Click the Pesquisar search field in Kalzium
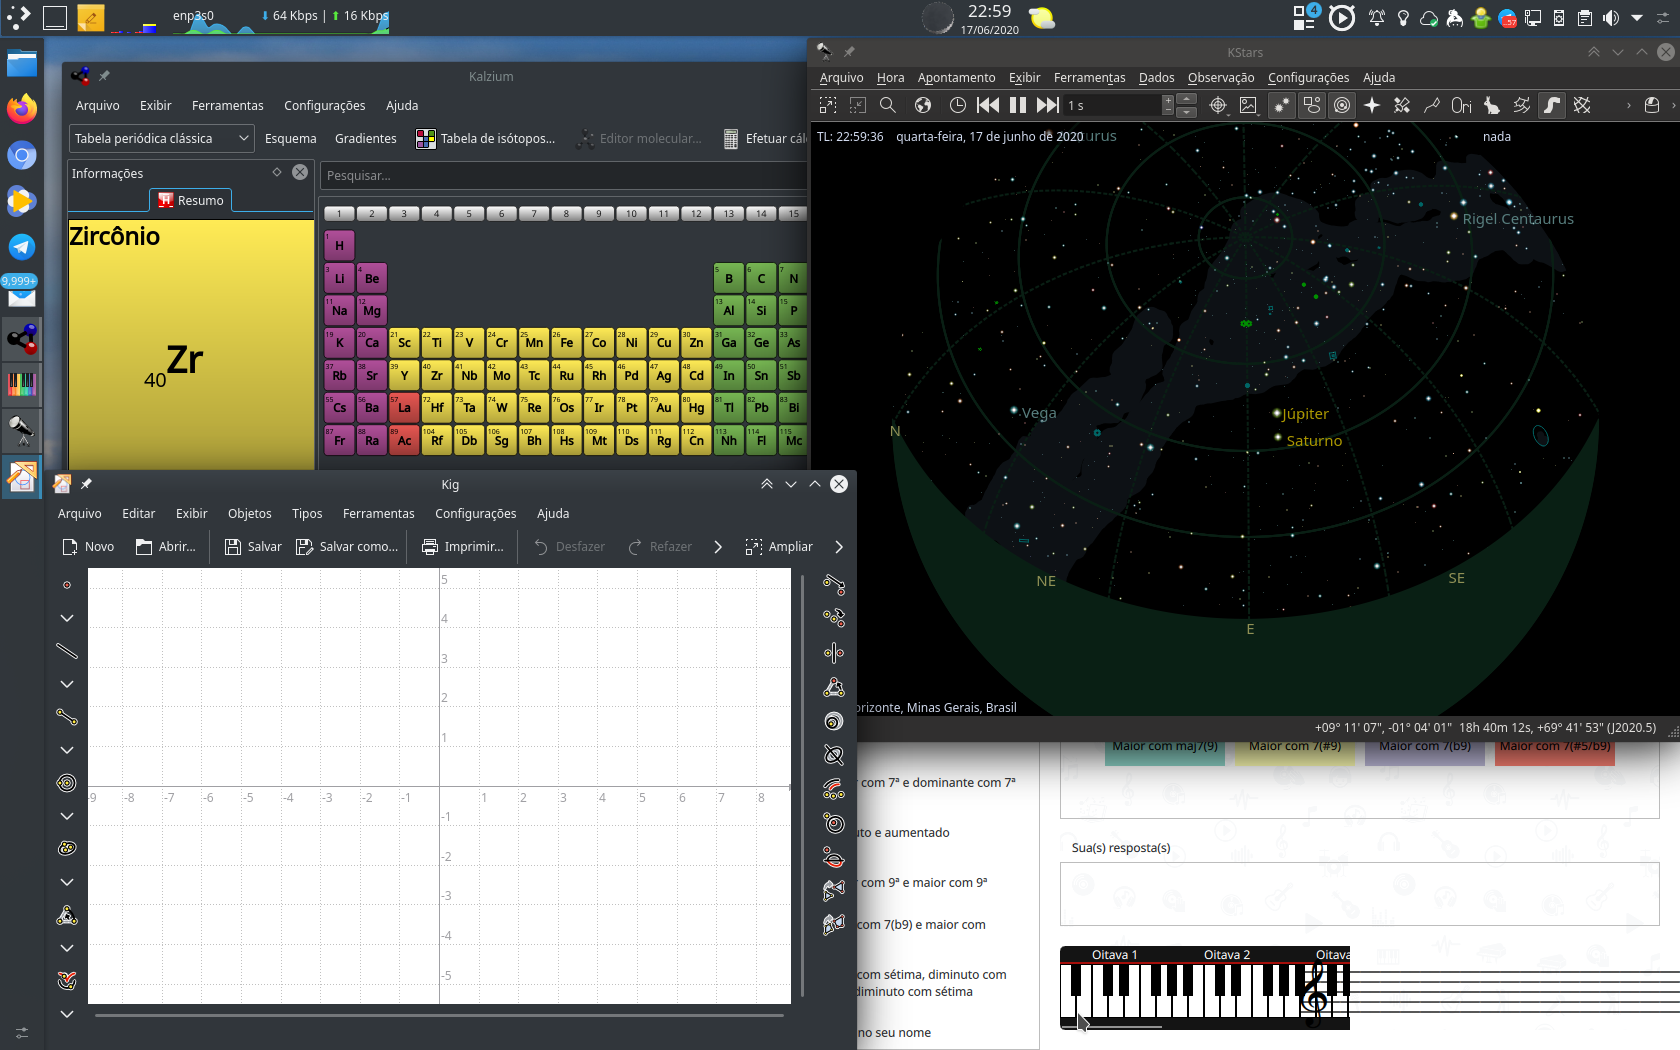 pyautogui.click(x=563, y=176)
